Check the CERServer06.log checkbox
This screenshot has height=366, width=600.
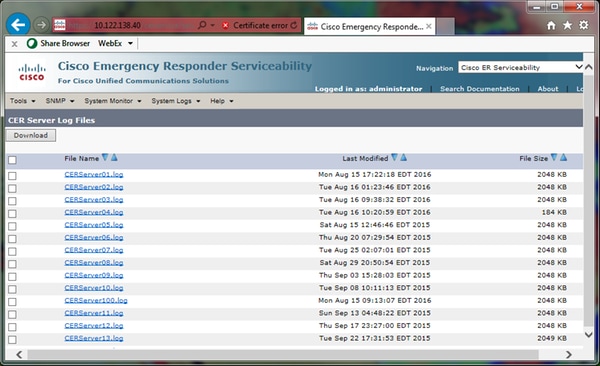pos(12,239)
